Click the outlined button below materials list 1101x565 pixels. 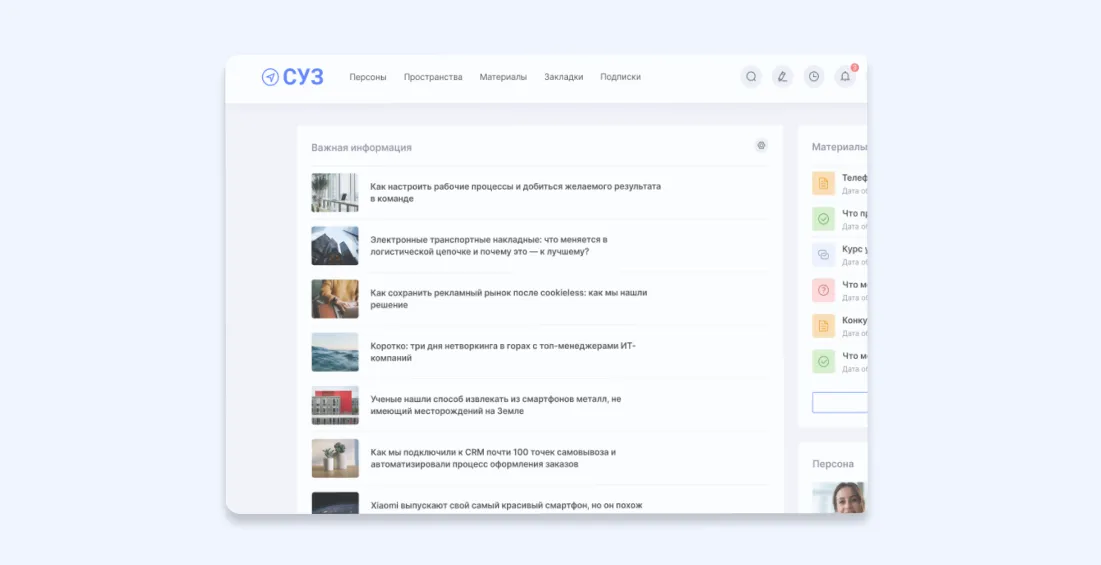click(839, 403)
